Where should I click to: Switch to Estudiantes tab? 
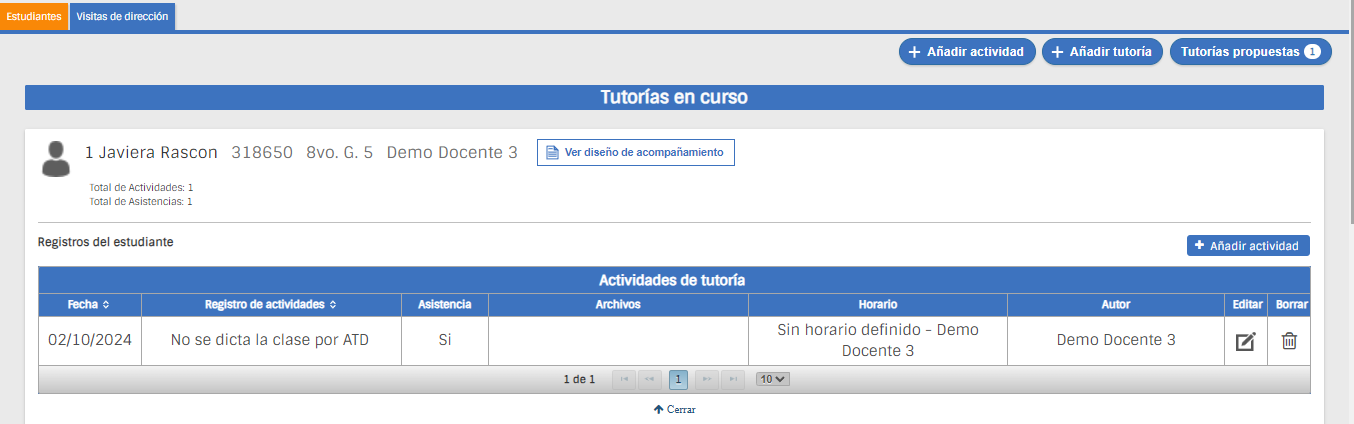click(x=34, y=17)
